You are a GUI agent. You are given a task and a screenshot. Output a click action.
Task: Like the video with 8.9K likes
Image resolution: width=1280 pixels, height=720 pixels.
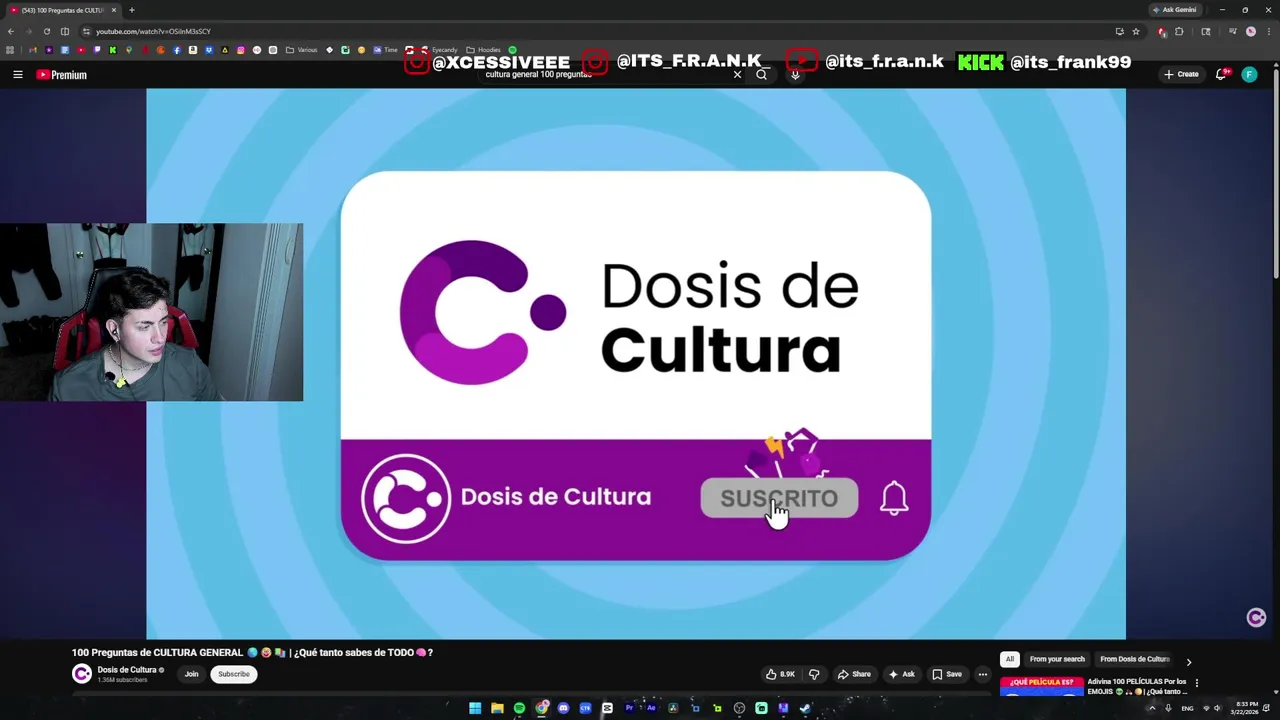point(780,674)
